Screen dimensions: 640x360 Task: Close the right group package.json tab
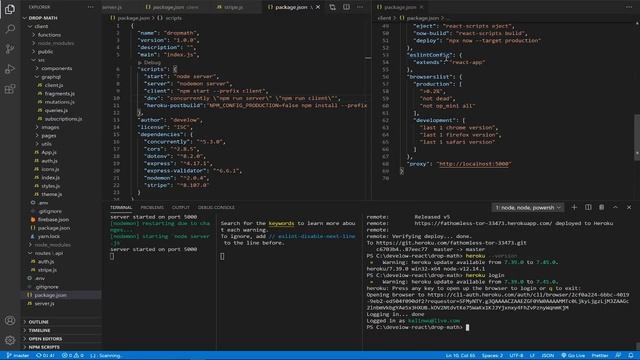point(422,7)
